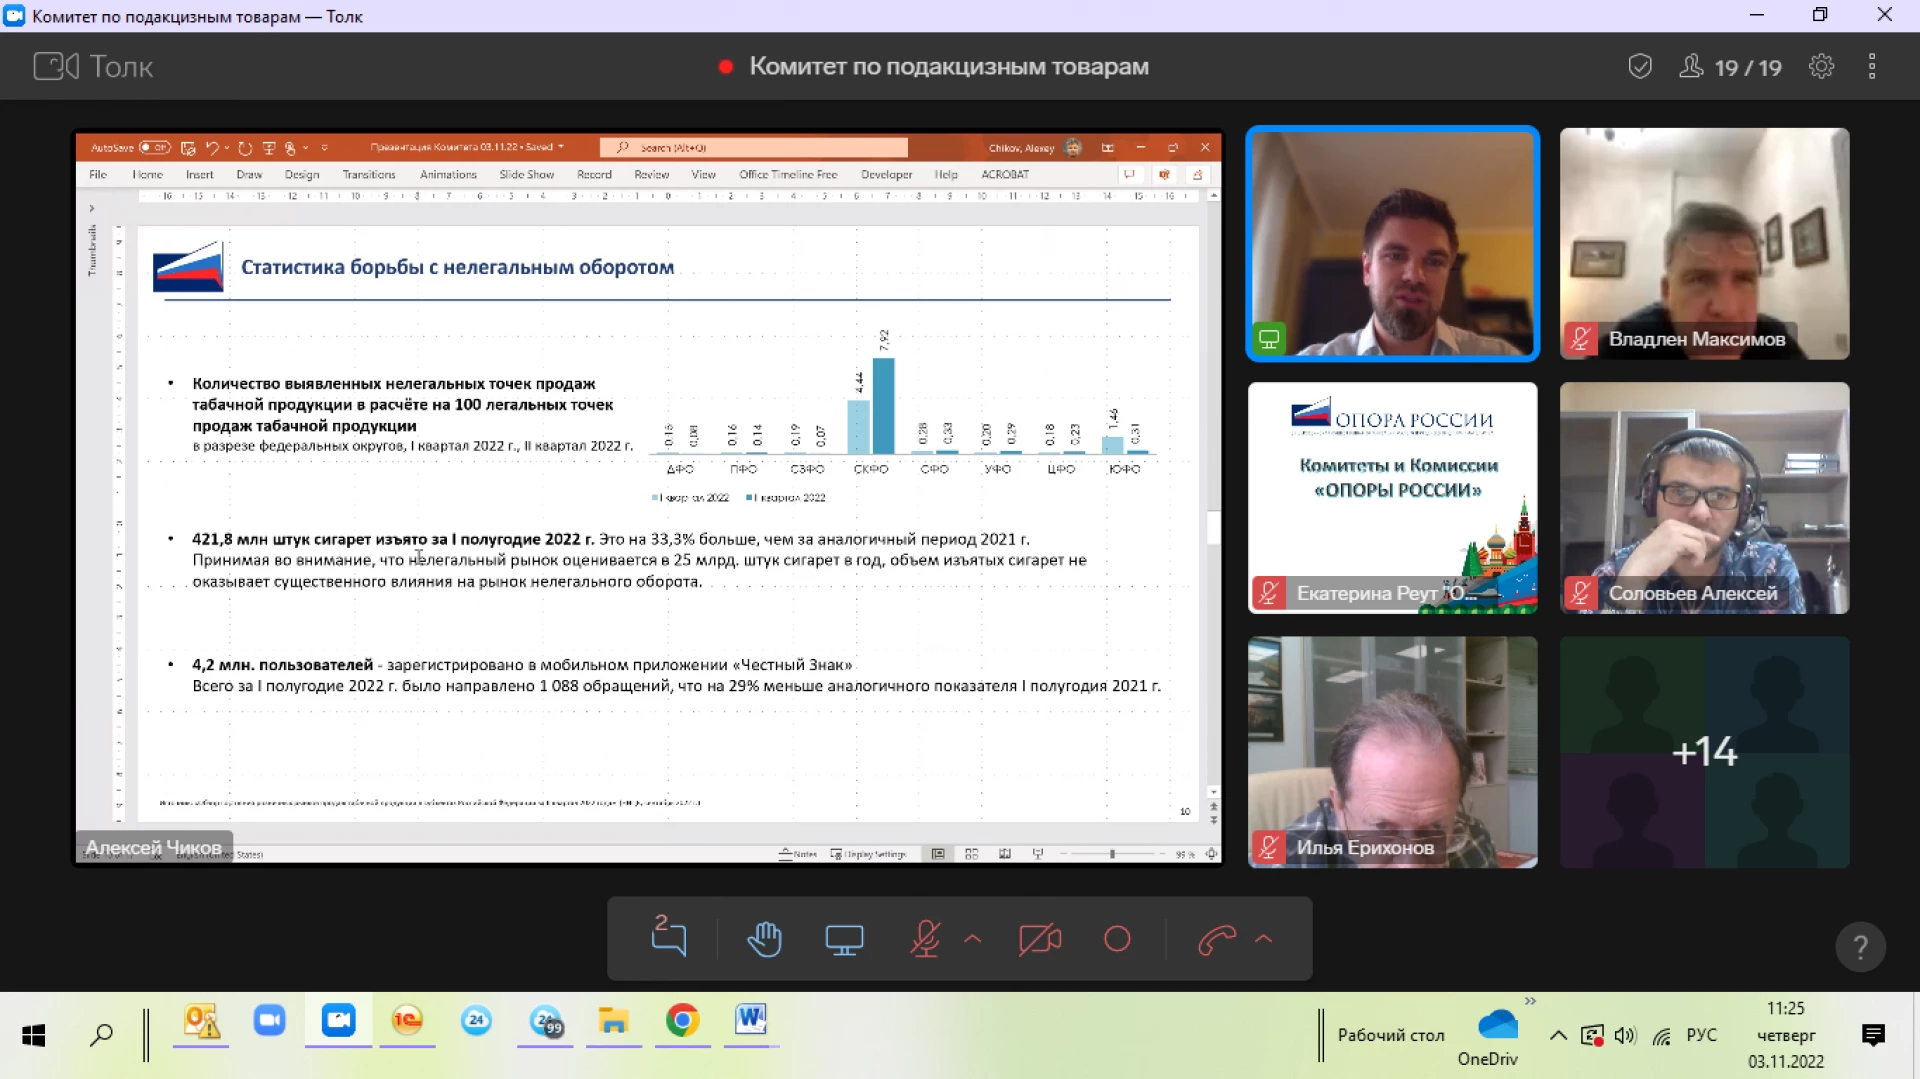The width and height of the screenshot is (1920, 1079).
Task: Expand microphone options arrow
Action: (x=972, y=939)
